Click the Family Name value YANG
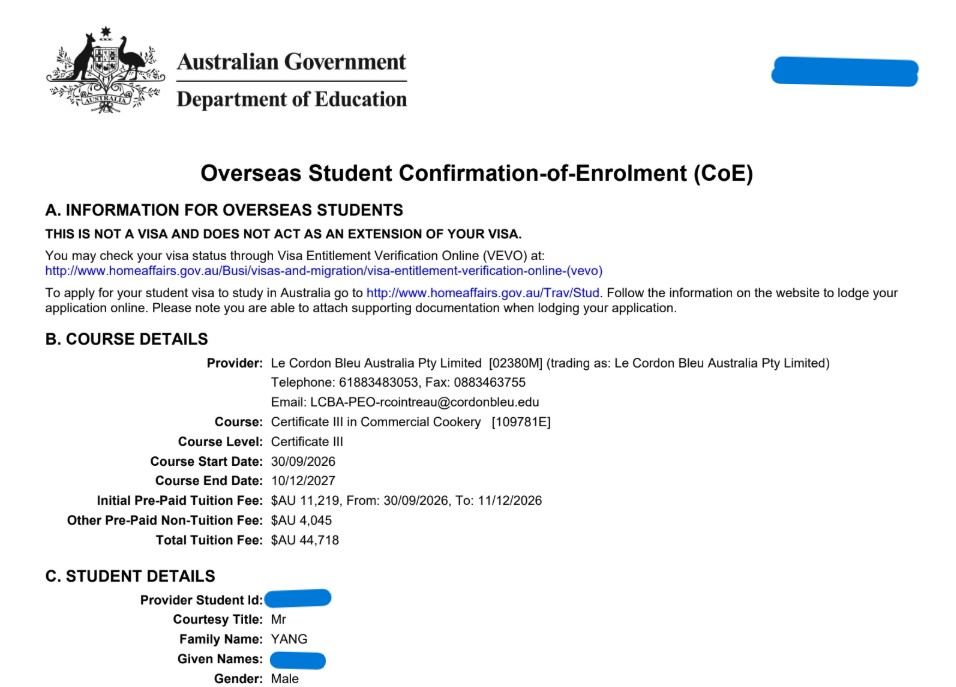The width and height of the screenshot is (956, 687). coord(289,639)
